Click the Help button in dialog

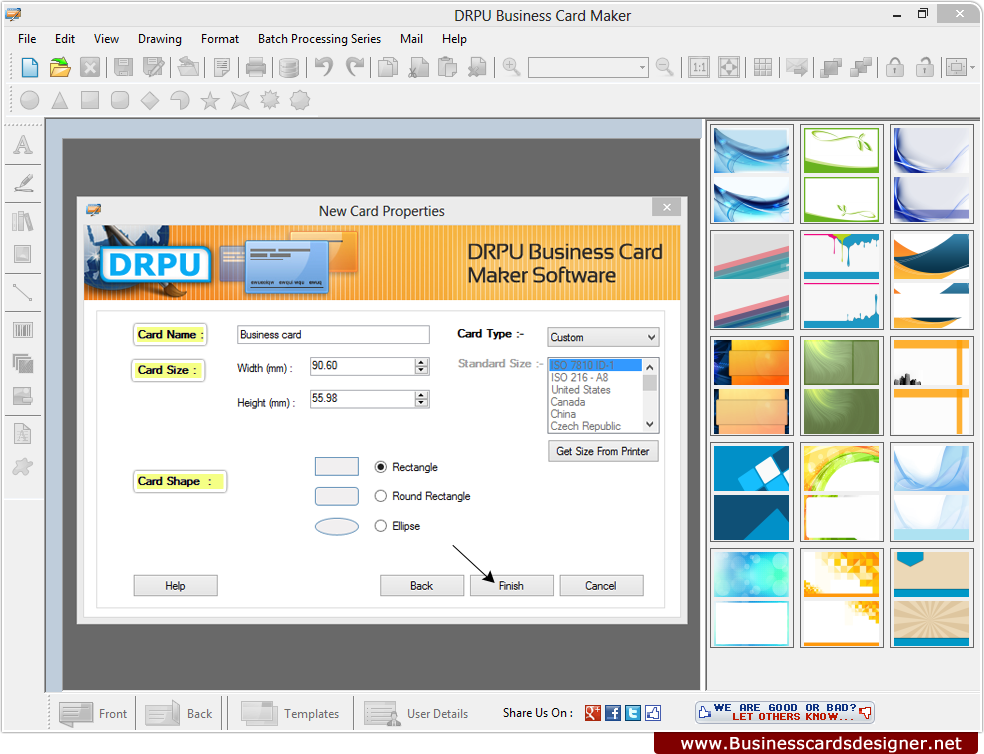pos(176,586)
